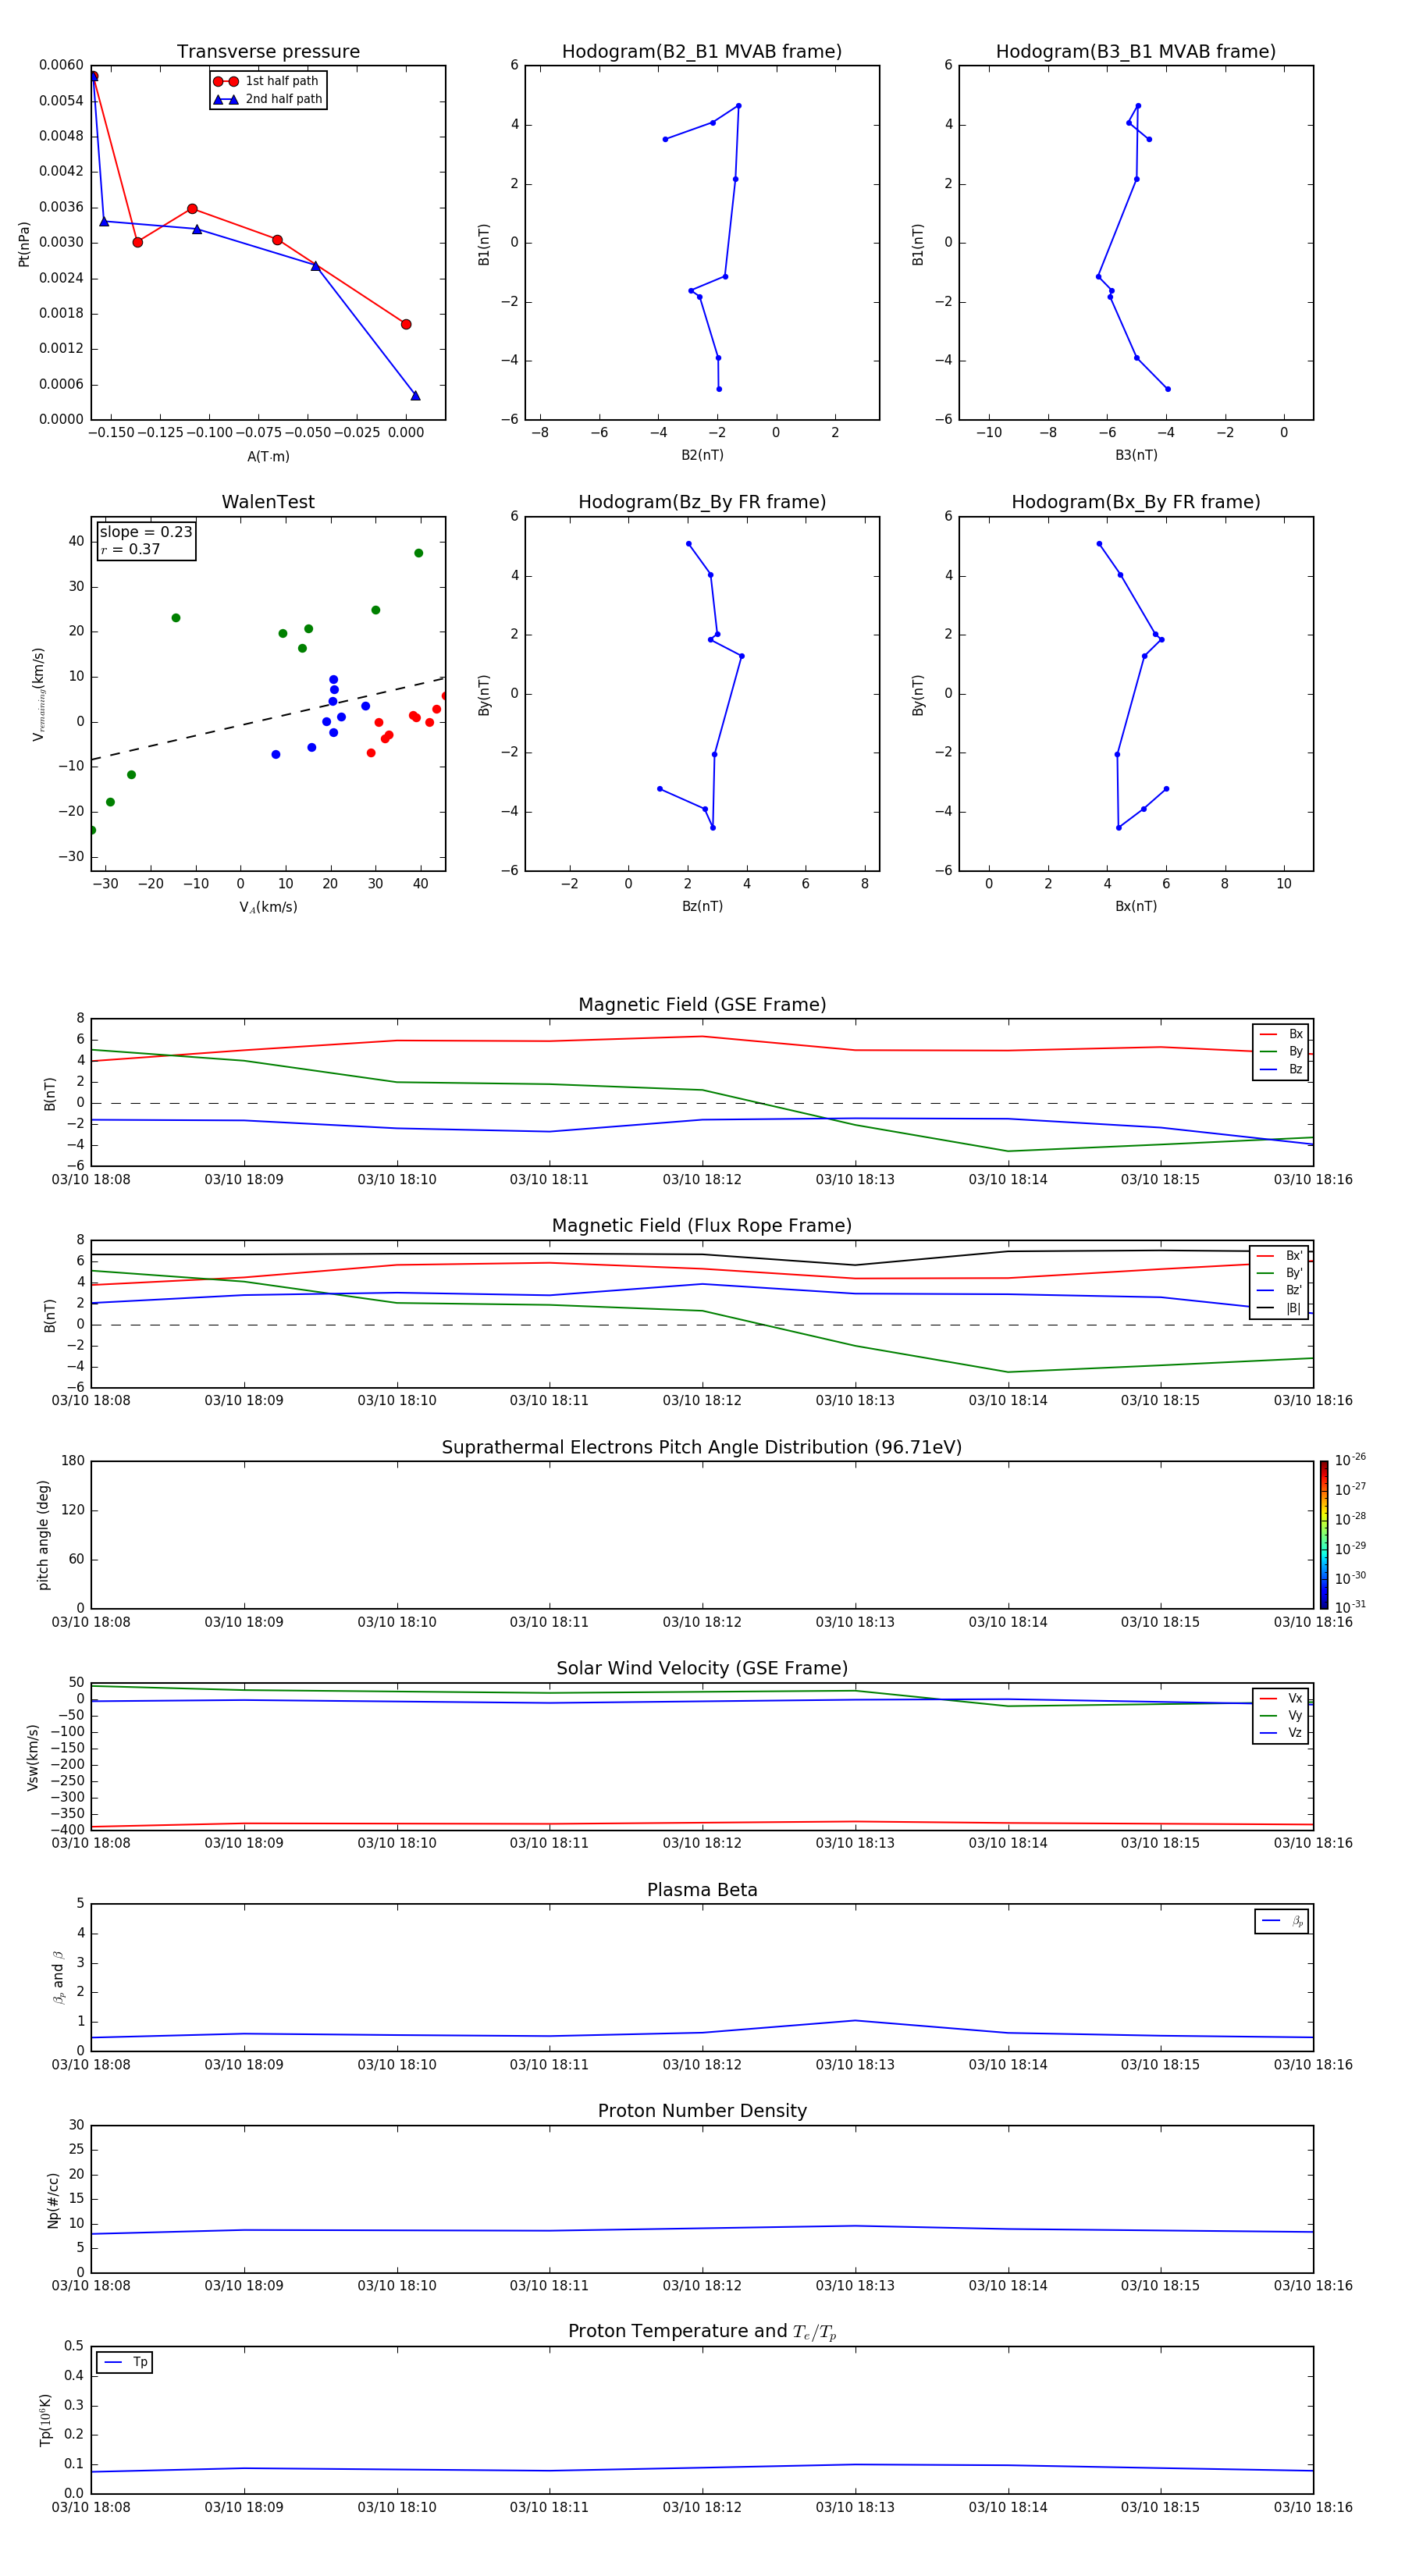Screen dimensions: 1405x2576
Task: Click the 'Tp' legend entry in temperature plot
Action: [x=125, y=2362]
